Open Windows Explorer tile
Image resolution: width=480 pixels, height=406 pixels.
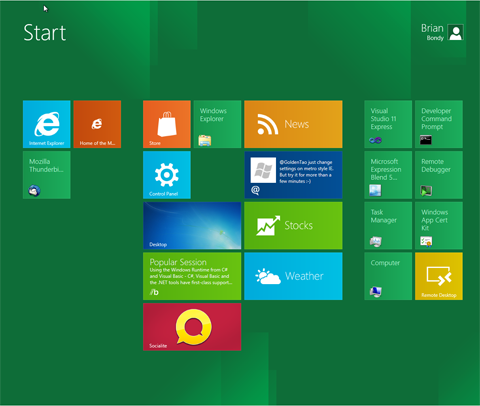pos(217,124)
